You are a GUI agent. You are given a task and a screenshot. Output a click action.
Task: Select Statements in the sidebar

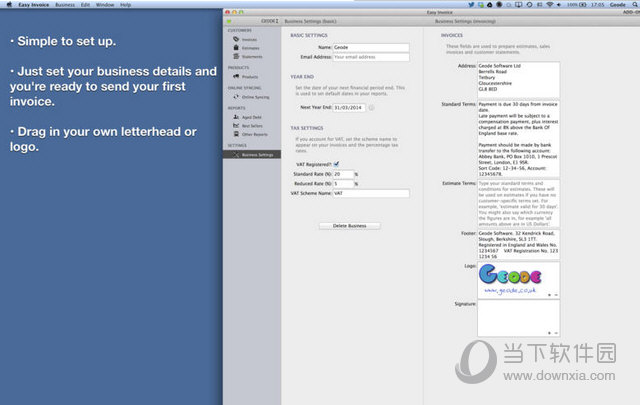tap(252, 57)
